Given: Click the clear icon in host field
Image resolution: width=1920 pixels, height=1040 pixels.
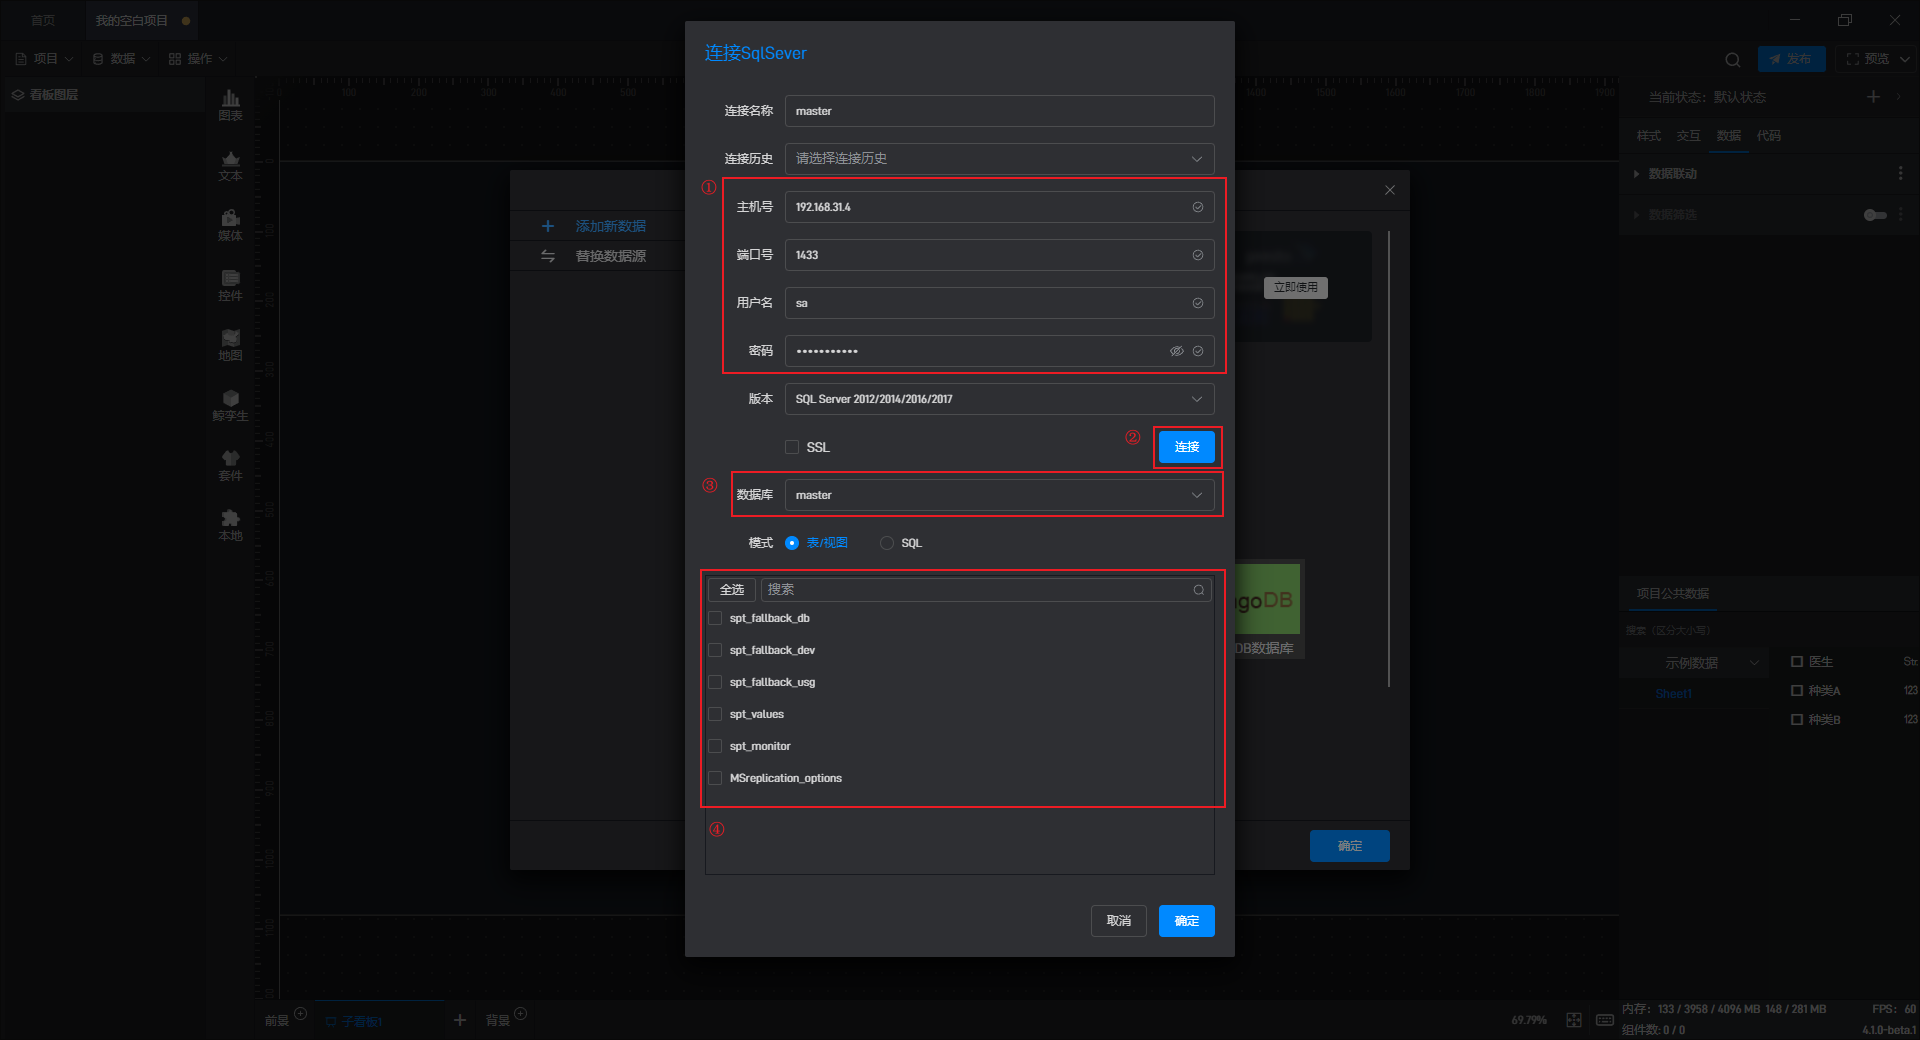Looking at the screenshot, I should pos(1197,207).
